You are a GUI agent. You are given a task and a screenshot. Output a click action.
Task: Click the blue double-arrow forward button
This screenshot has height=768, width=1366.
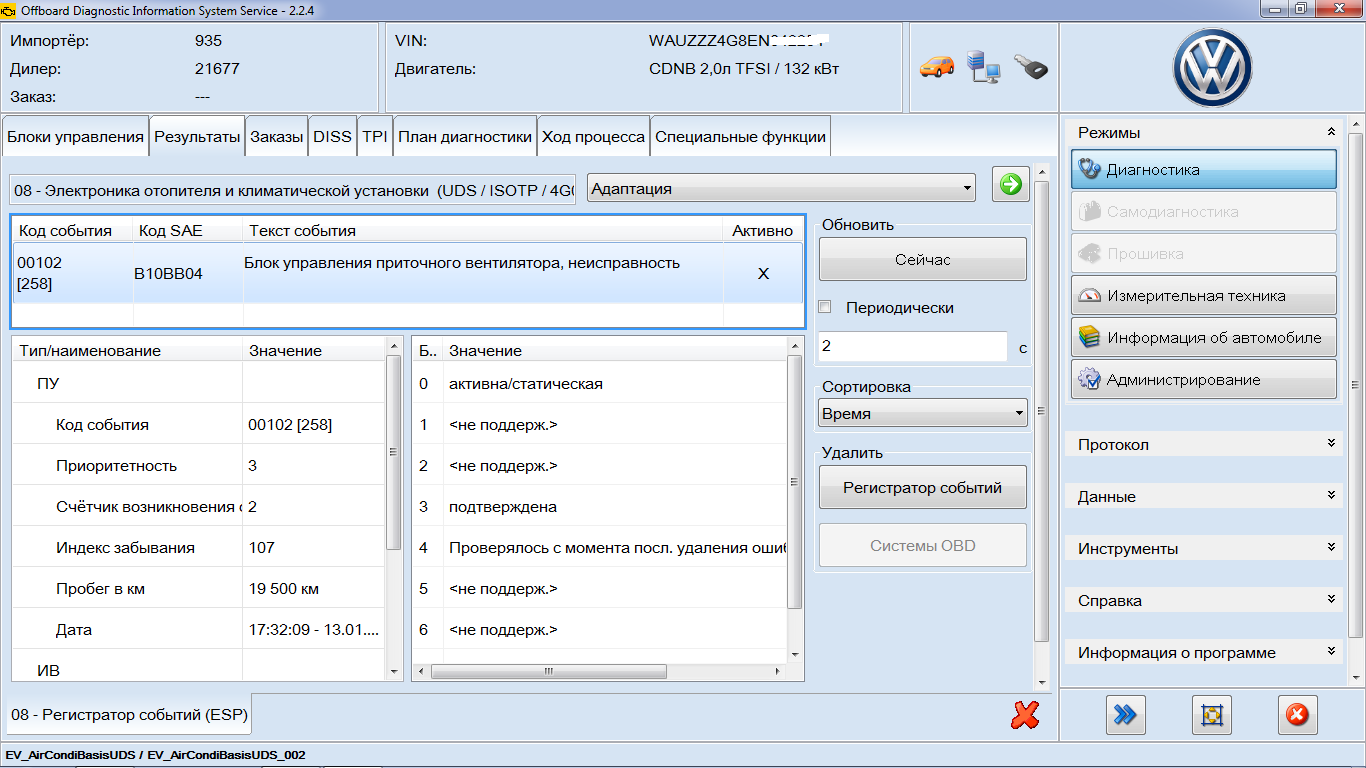[x=1126, y=715]
